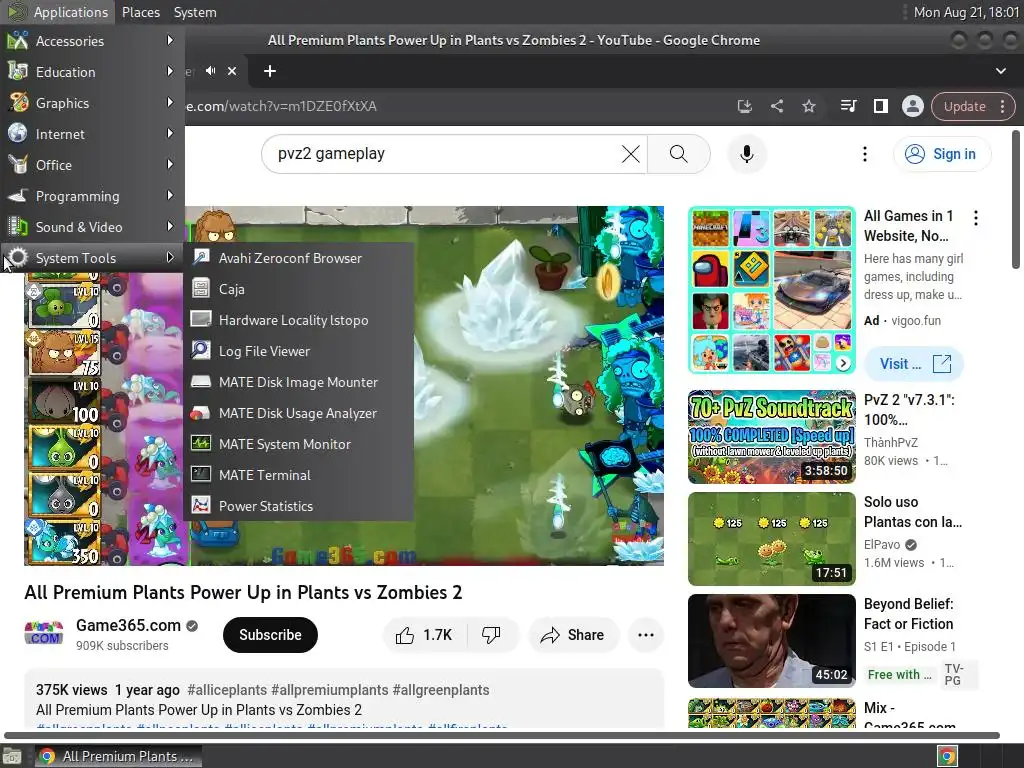Bookmark this page with star icon
1024x768 pixels.
(808, 106)
